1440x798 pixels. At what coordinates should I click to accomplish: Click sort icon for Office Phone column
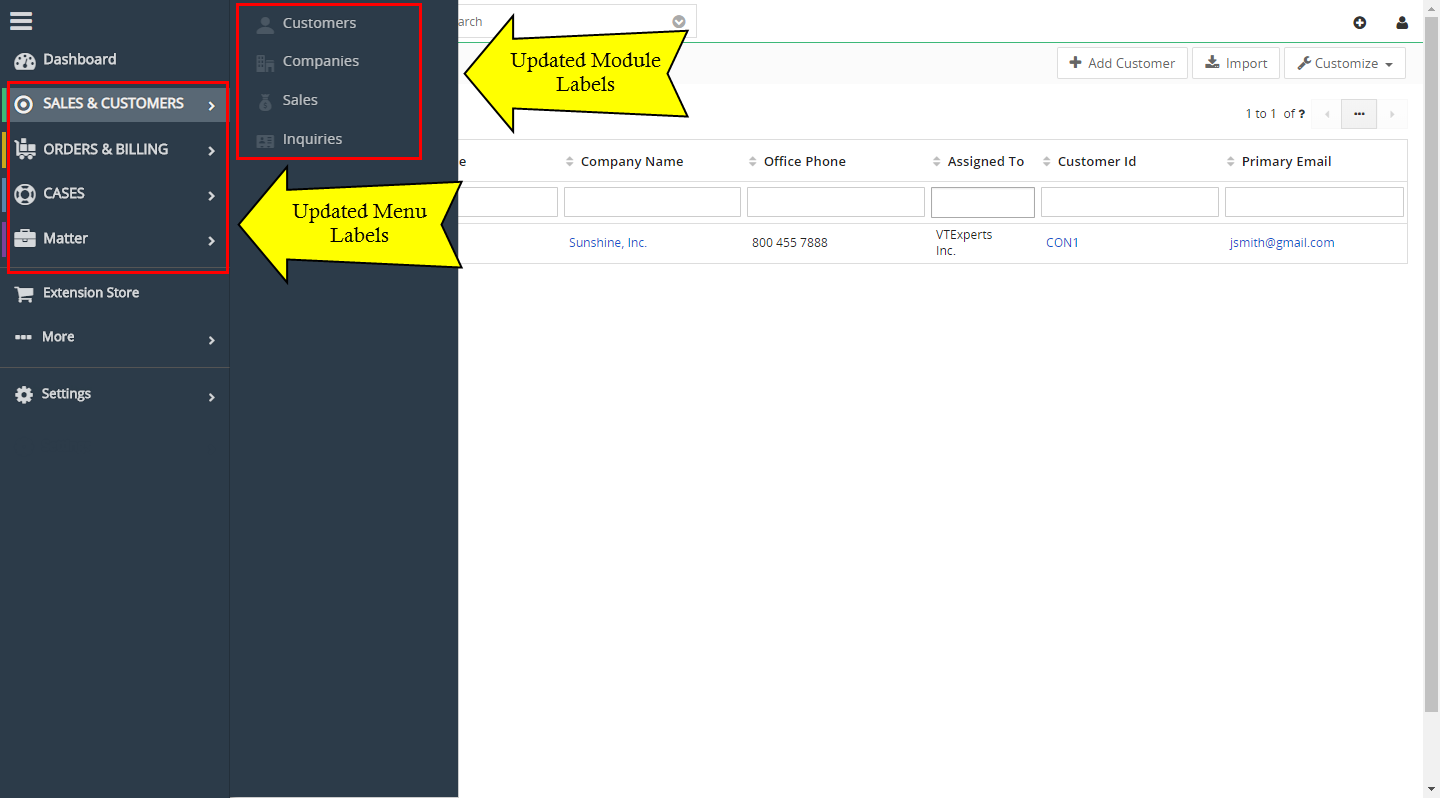click(753, 162)
